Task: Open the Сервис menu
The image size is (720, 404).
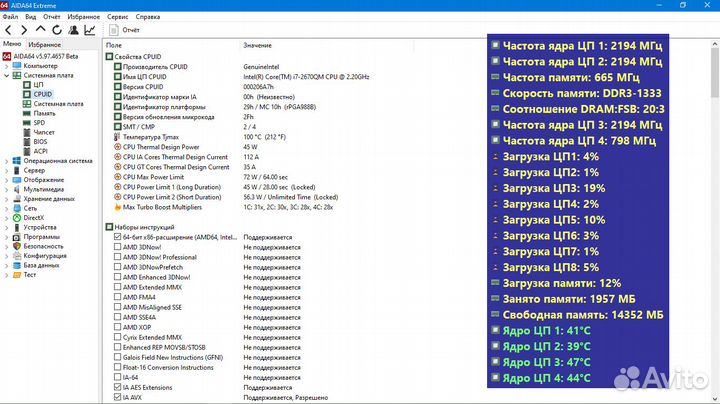Action: click(x=118, y=17)
